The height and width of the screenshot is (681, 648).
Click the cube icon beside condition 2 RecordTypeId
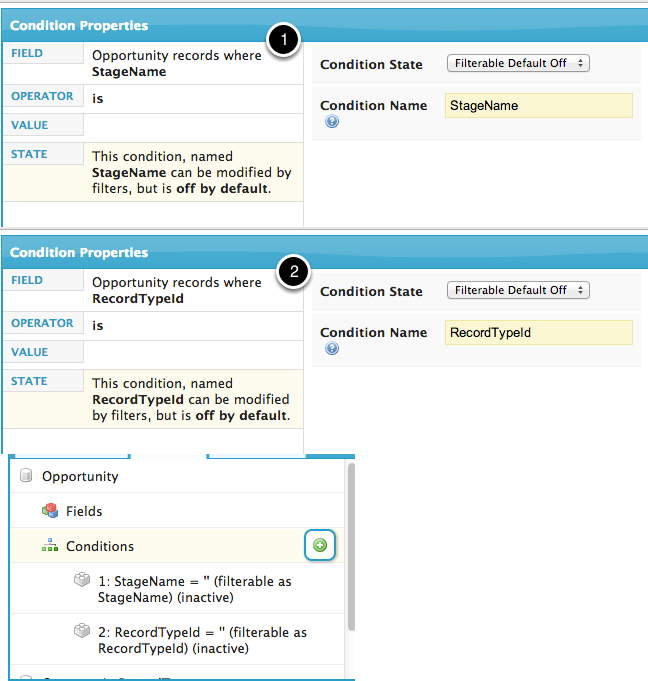tap(82, 632)
